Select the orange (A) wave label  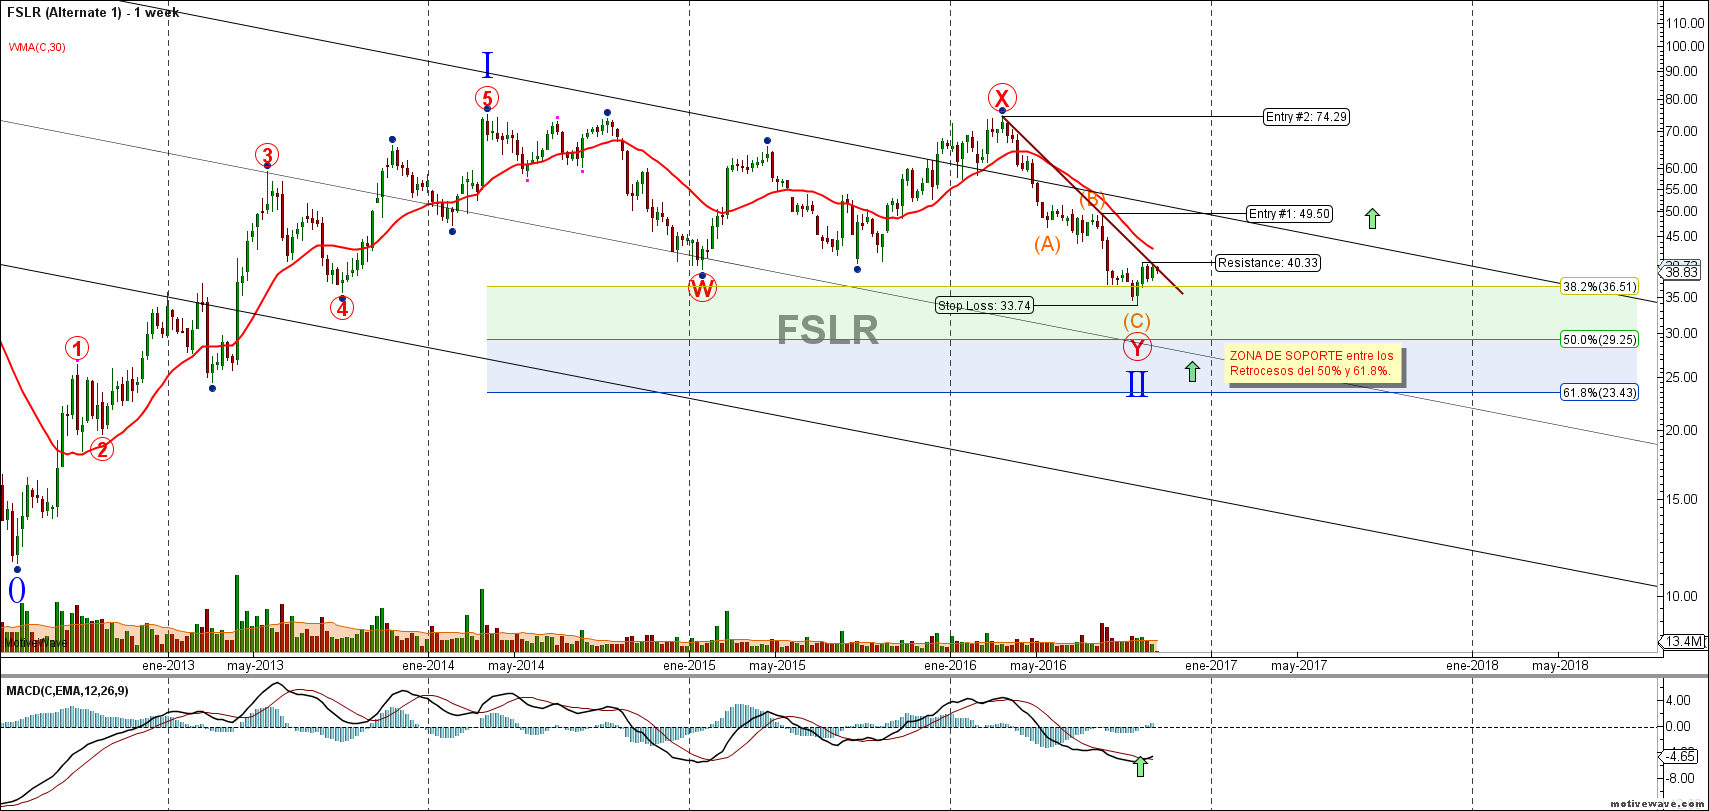pos(1047,244)
